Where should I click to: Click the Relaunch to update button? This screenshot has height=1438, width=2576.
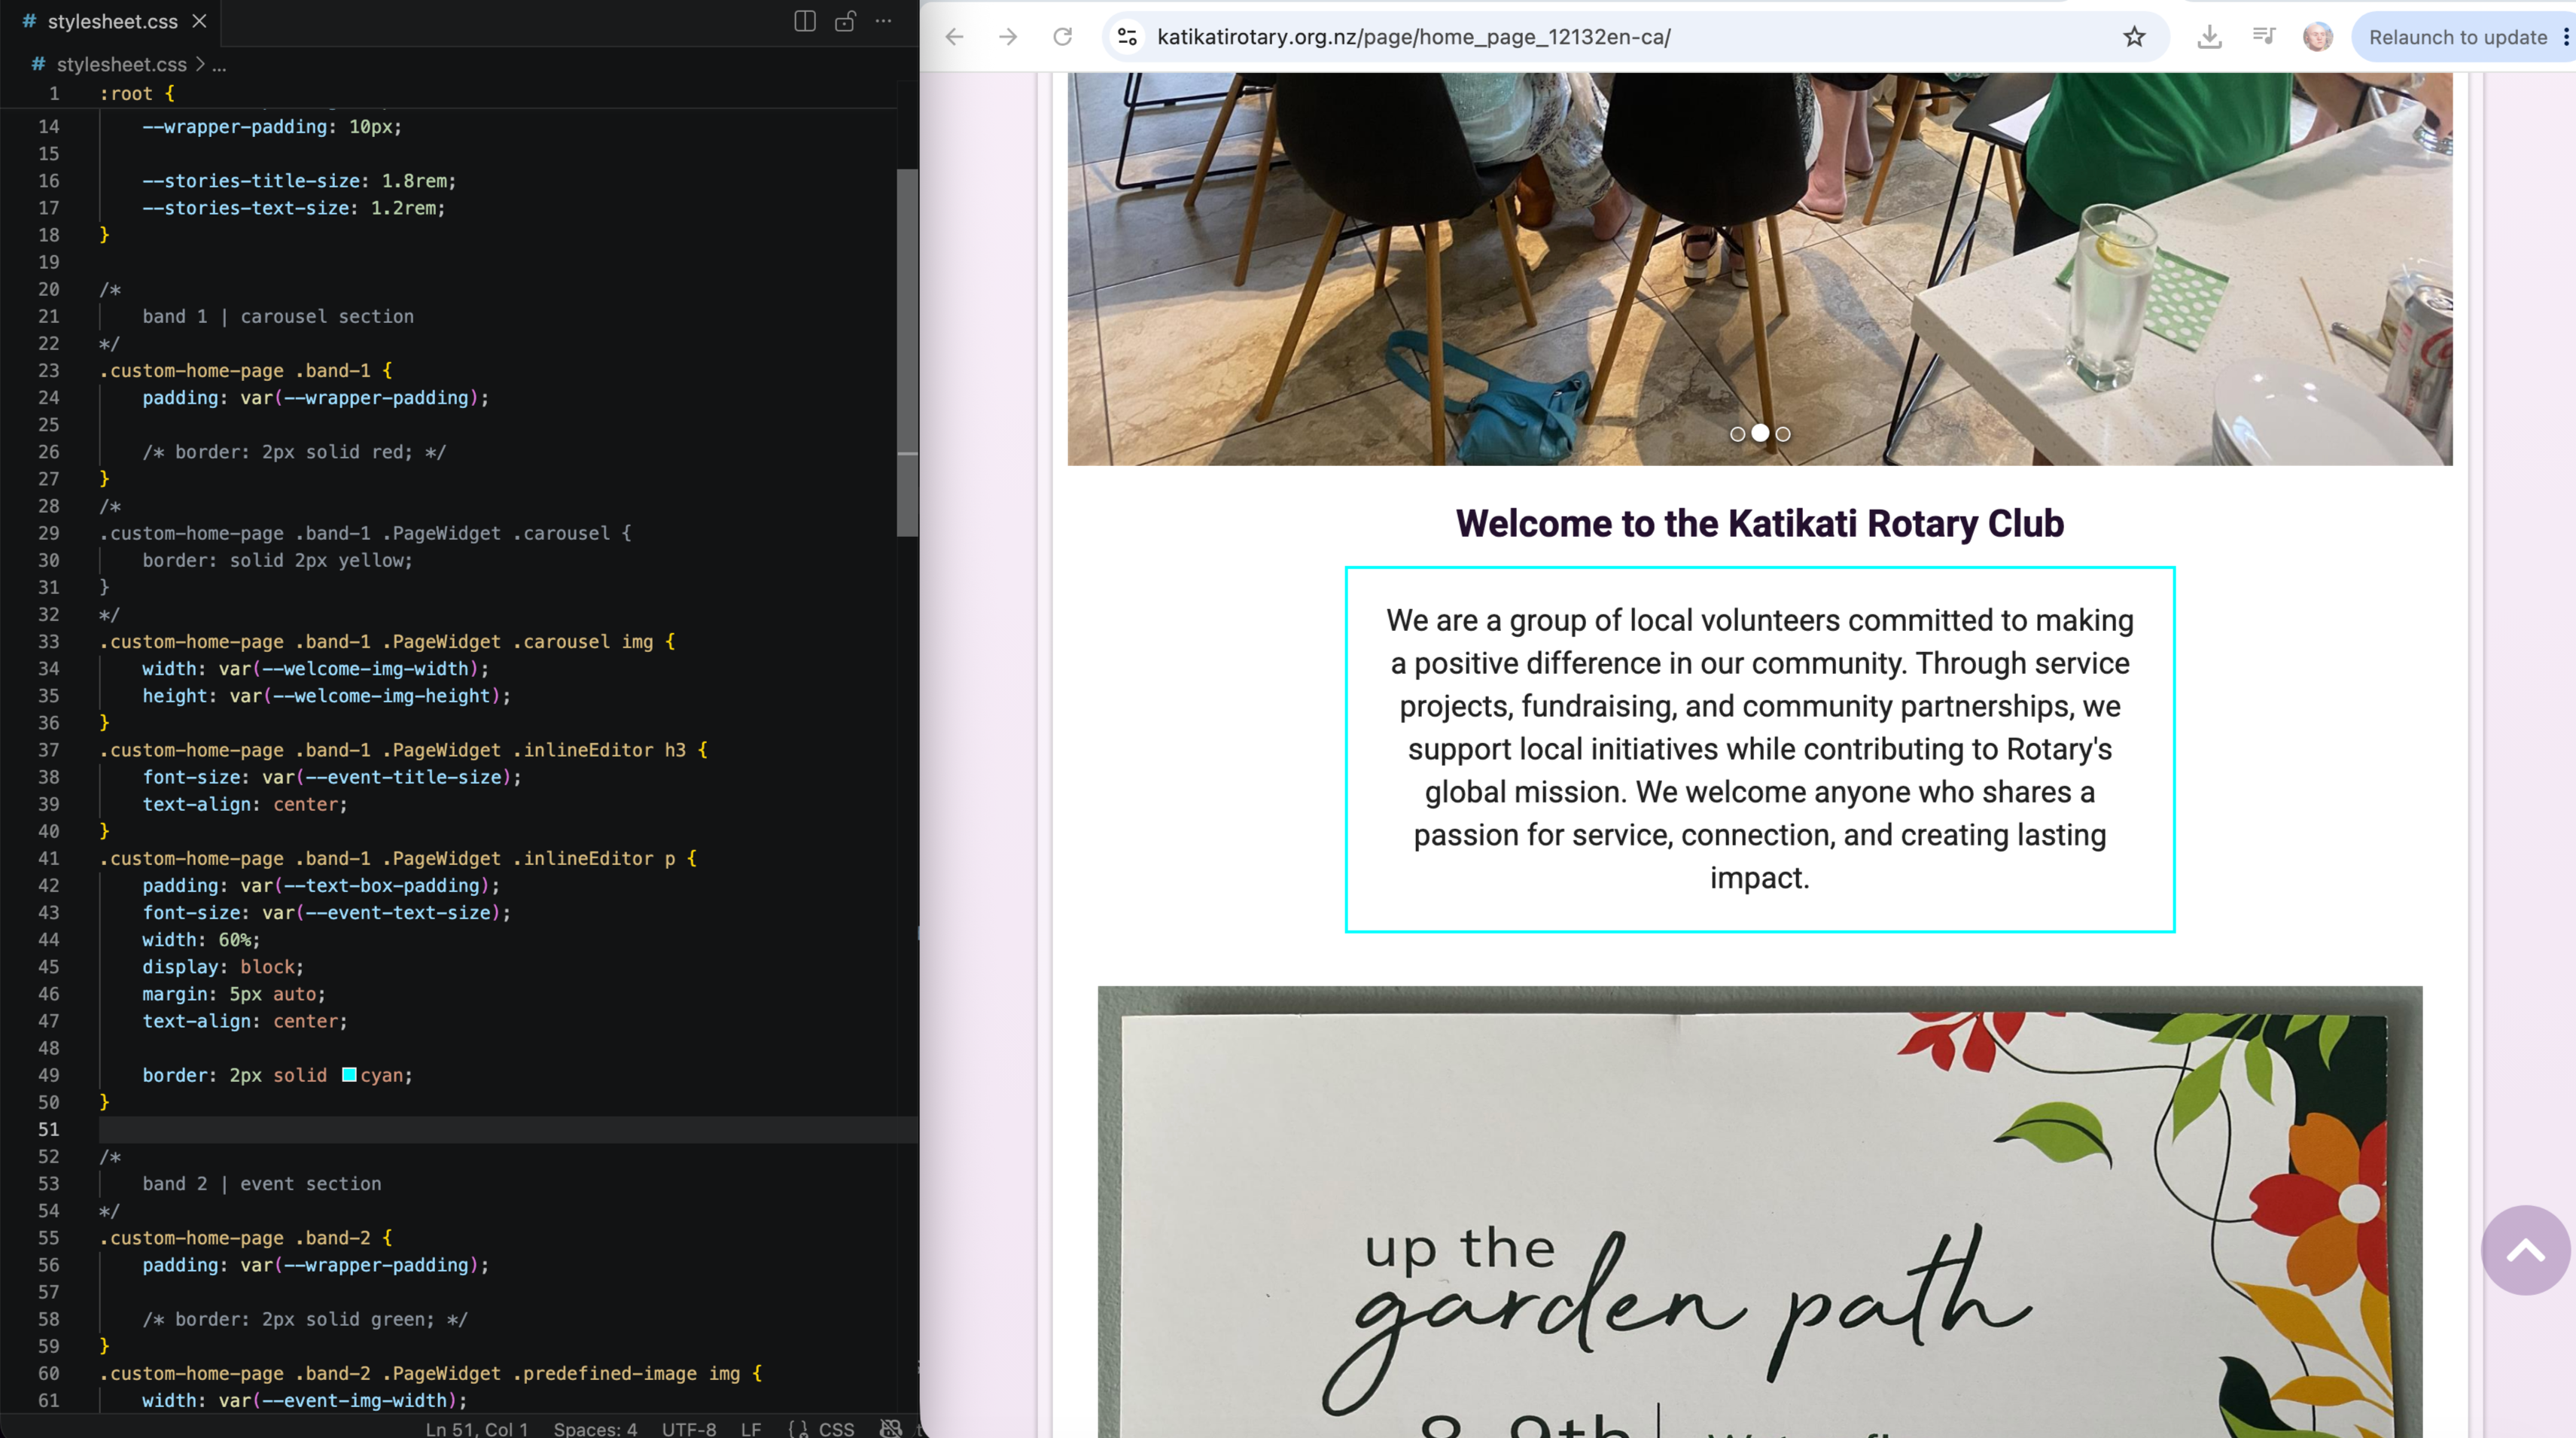pos(2457,37)
